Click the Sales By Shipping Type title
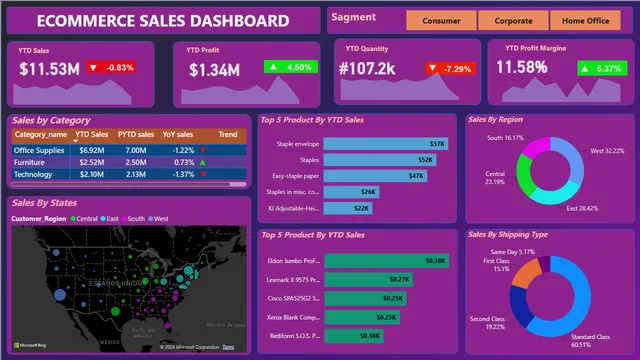This screenshot has width=640, height=360. [x=508, y=235]
